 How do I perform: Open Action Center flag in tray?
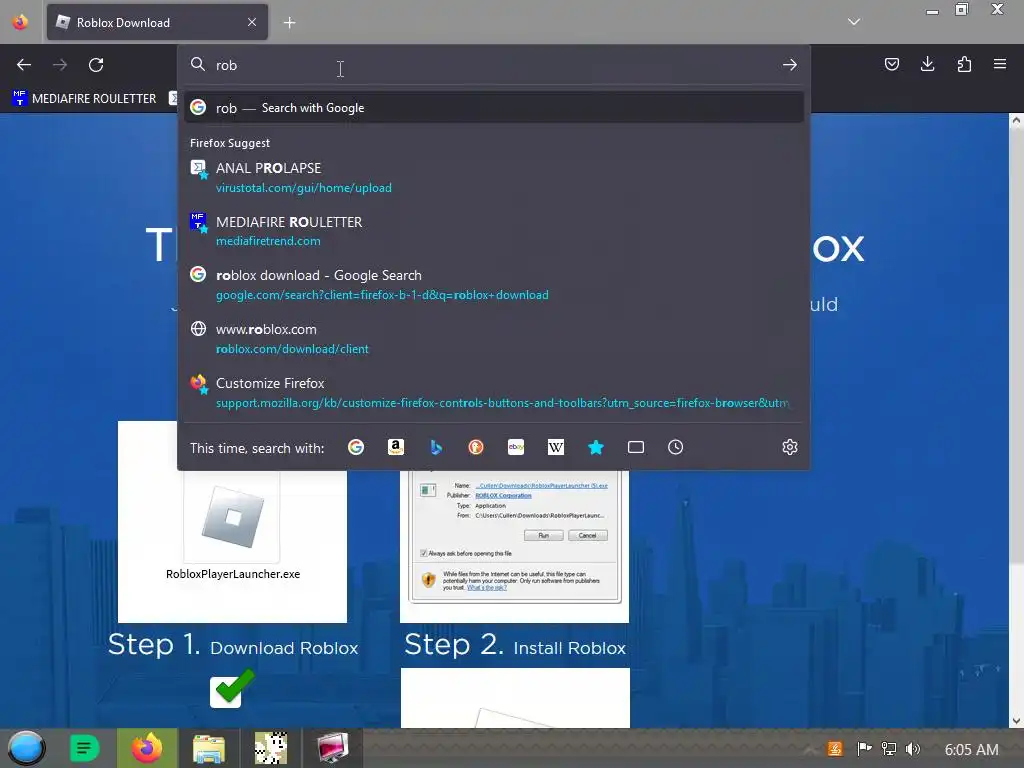864,749
